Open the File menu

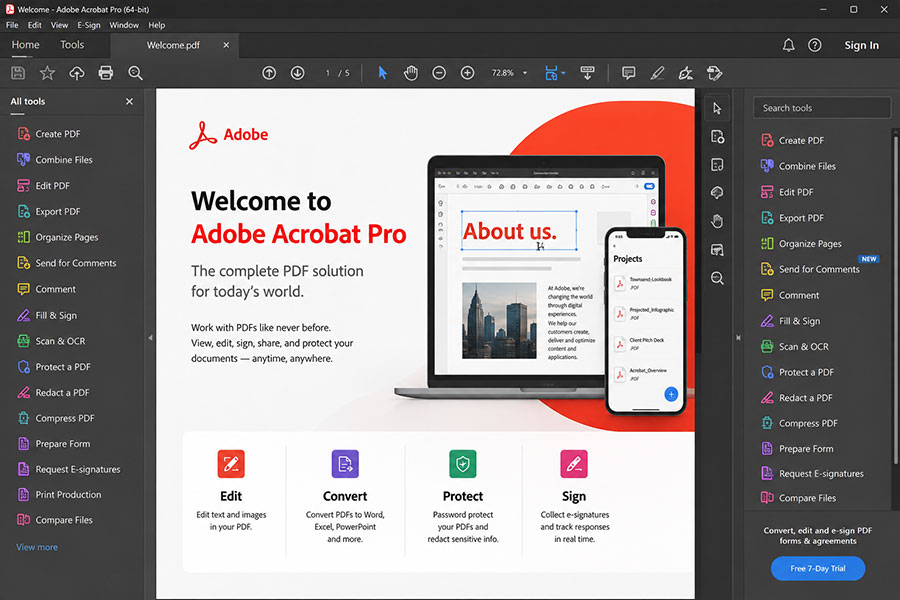(x=12, y=25)
